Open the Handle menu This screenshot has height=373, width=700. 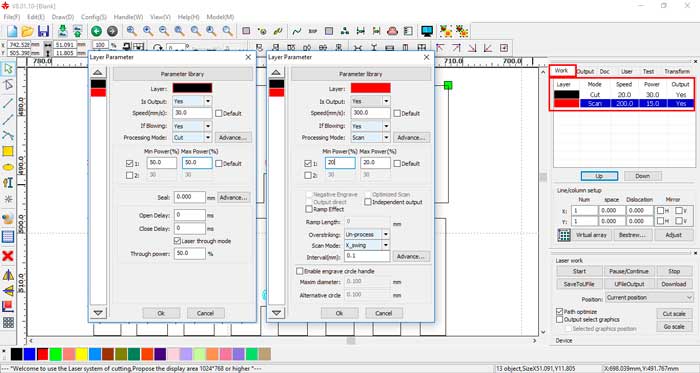(x=128, y=17)
